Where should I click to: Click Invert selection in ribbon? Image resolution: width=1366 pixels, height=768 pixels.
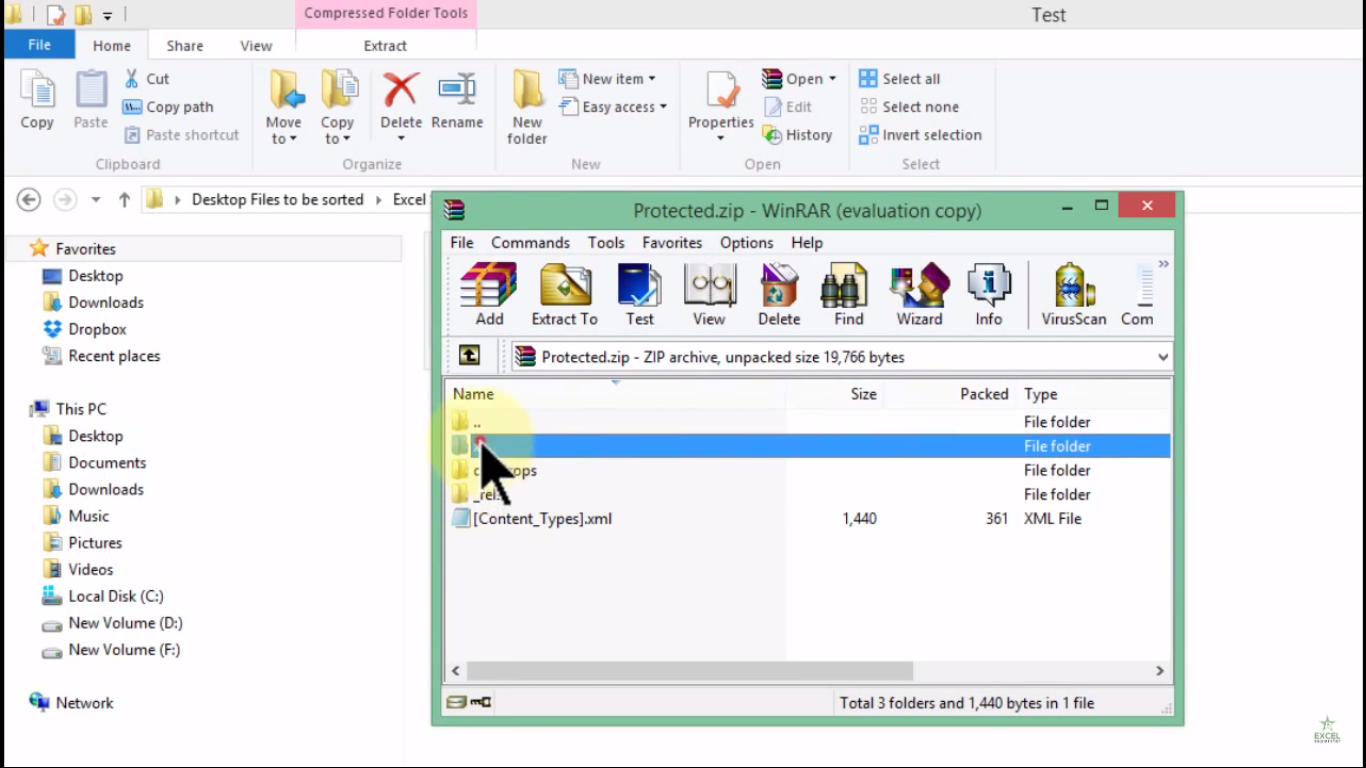pos(920,135)
